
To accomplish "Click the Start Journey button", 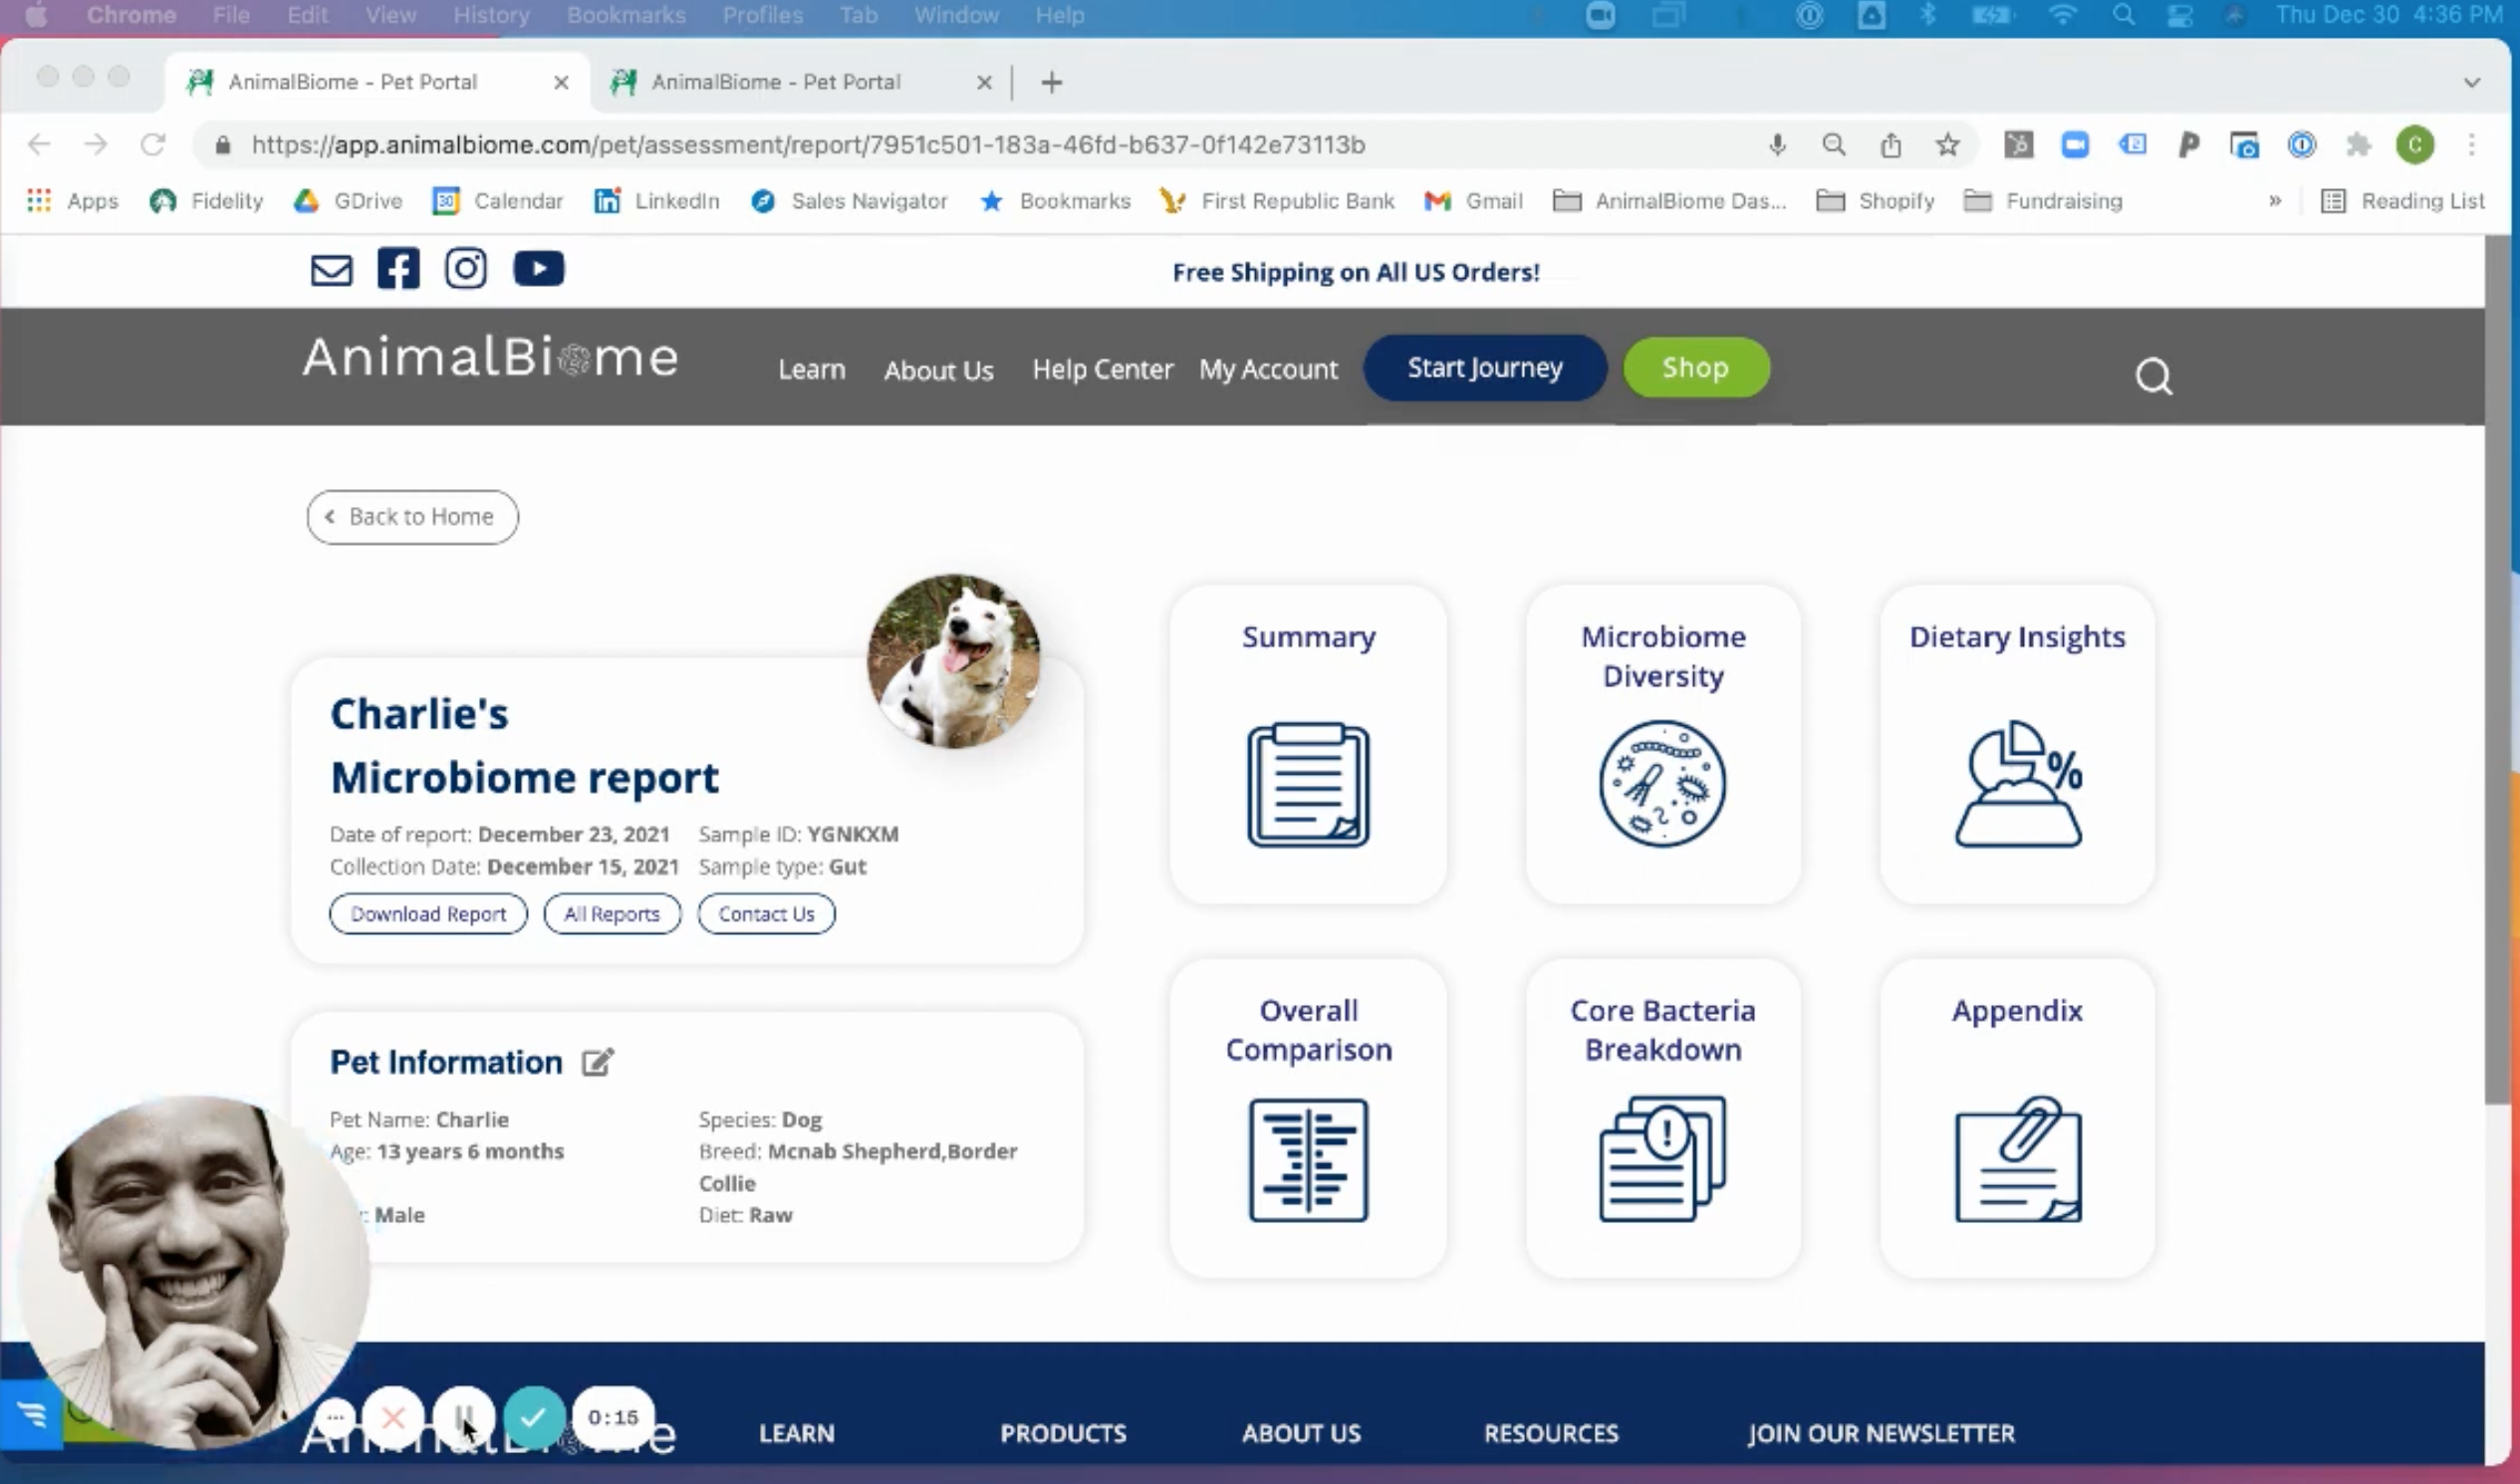I will (x=1485, y=368).
